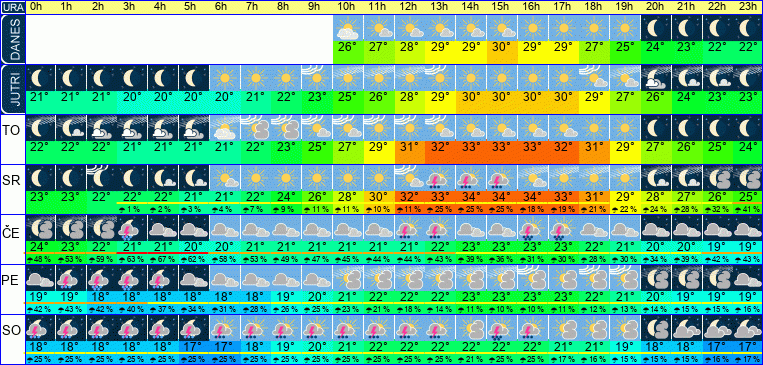Image resolution: width=763 pixels, height=365 pixels.
Task: Click the ČE 23h overcast night icon
Action: tap(749, 228)
